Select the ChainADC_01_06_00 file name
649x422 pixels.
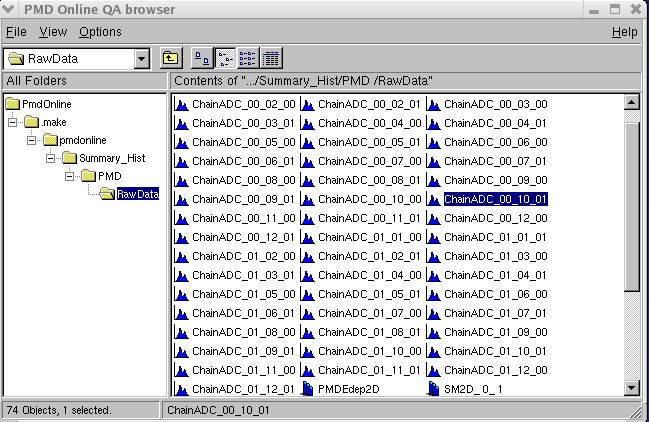click(x=495, y=295)
